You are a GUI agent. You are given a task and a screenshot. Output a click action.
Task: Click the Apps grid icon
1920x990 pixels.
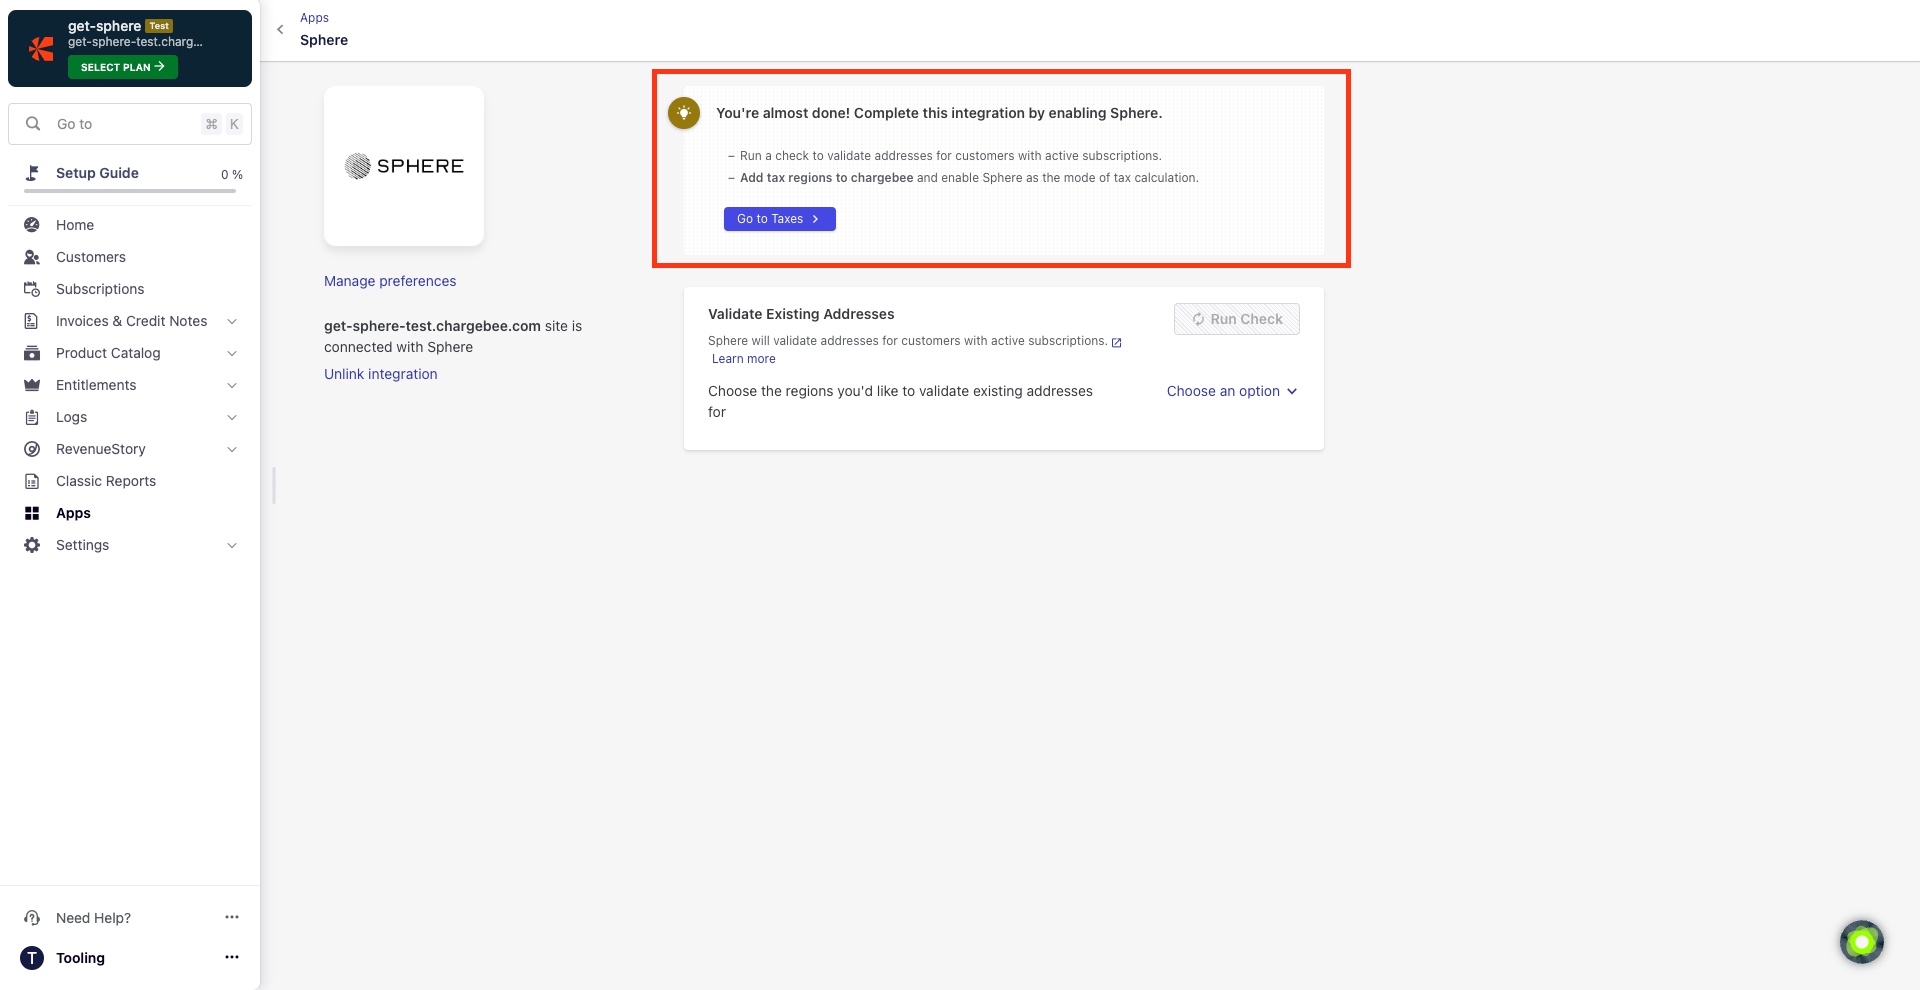tap(32, 513)
